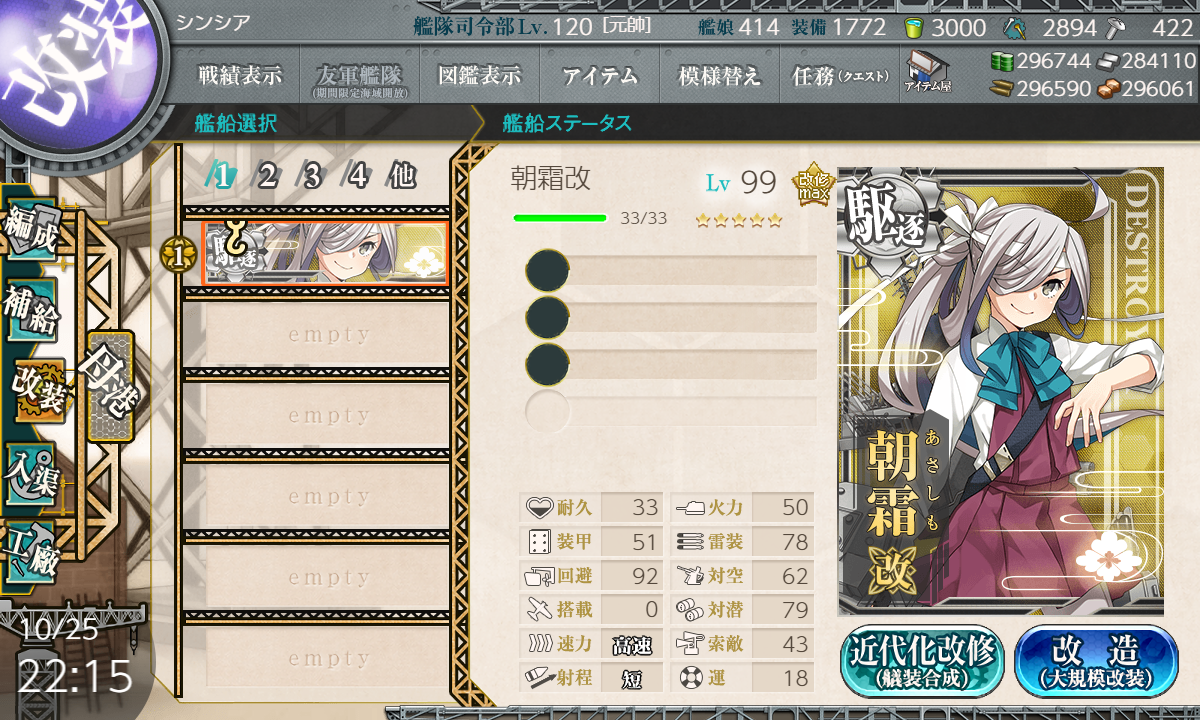
Task: Open the アイテム屋 item shop icon
Action: [x=928, y=72]
